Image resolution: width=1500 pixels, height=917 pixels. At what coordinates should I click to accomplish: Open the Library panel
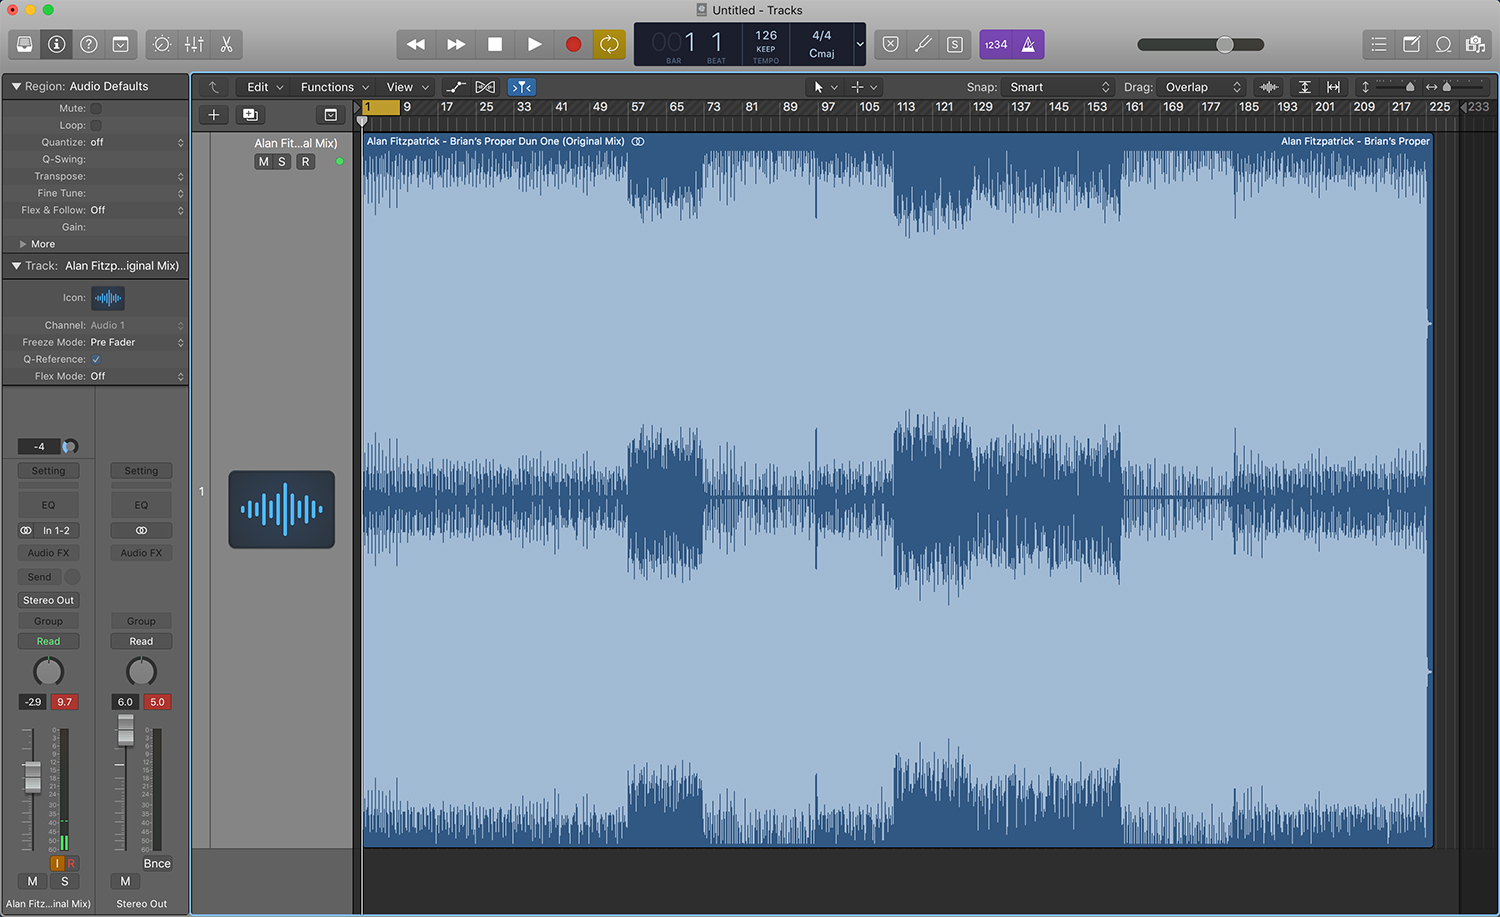[24, 44]
